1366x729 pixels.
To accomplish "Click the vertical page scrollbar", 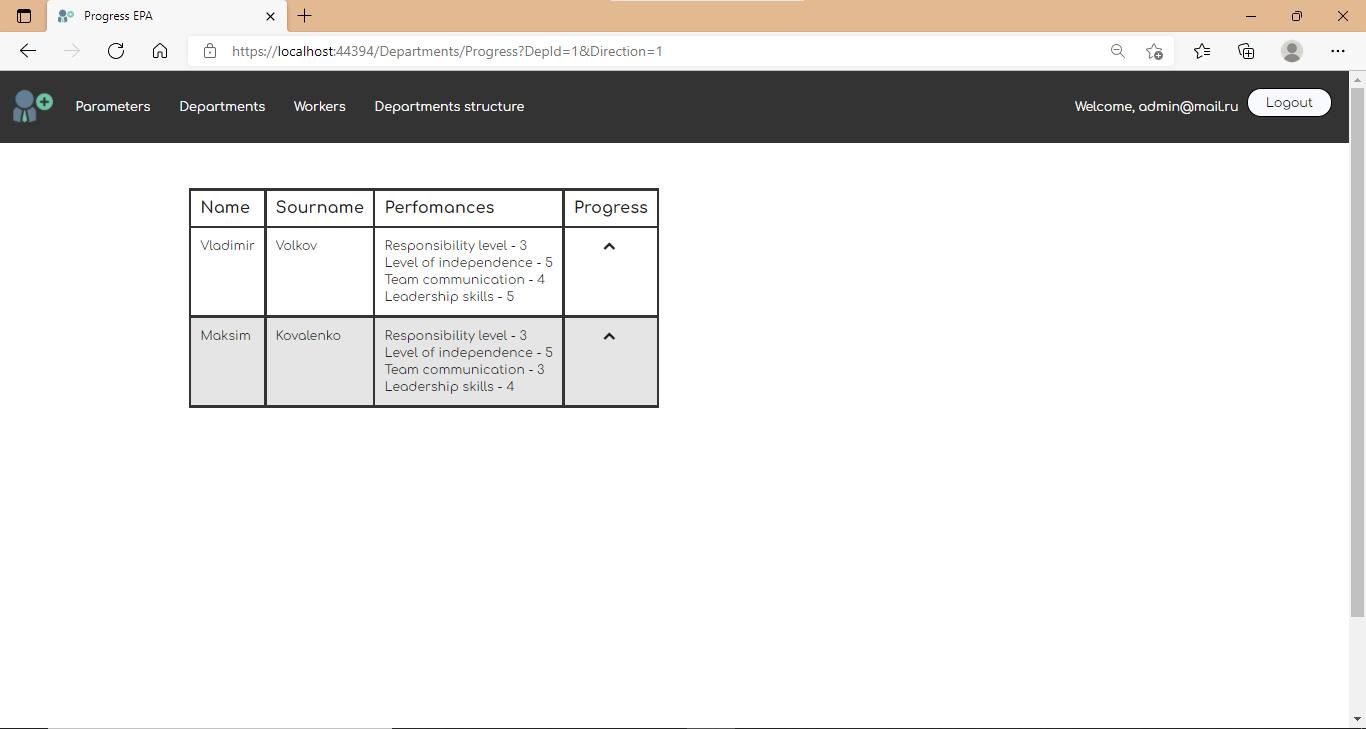I will (1357, 352).
